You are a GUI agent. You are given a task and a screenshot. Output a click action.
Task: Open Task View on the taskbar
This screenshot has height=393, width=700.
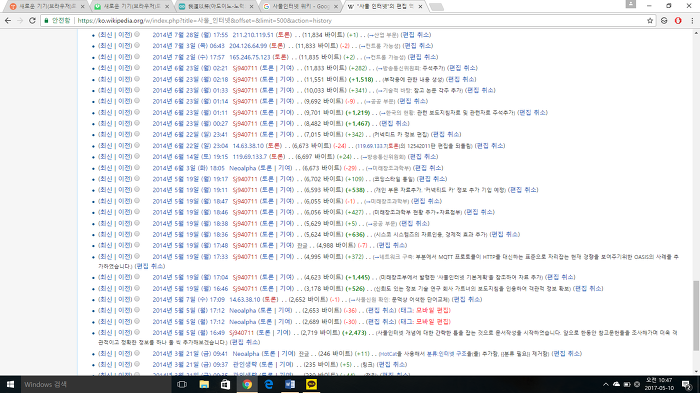pyautogui.click(x=182, y=385)
